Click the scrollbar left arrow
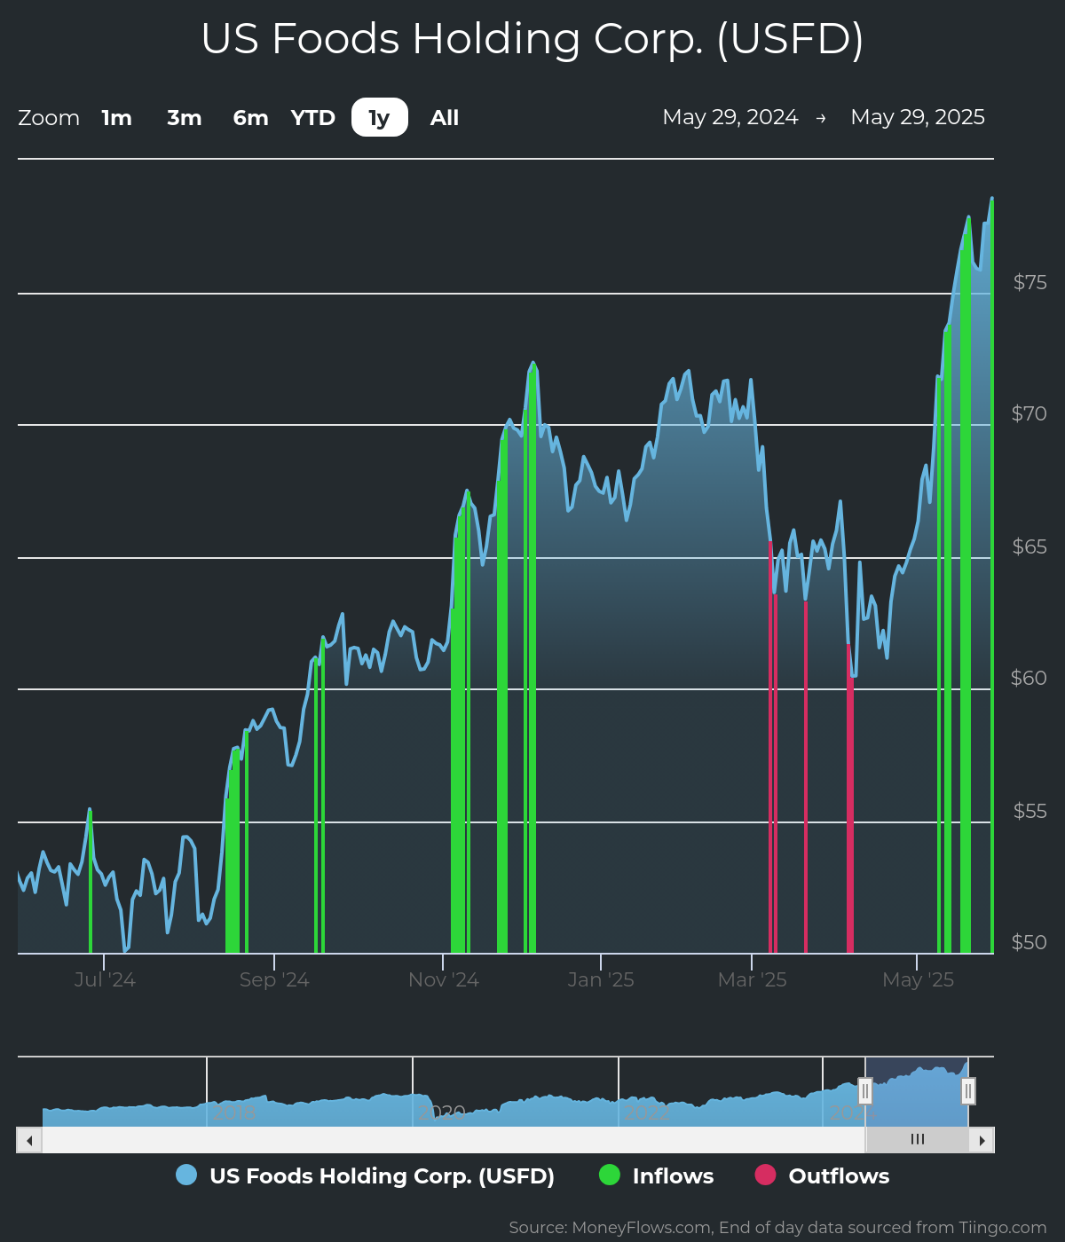The height and width of the screenshot is (1242, 1065). click(x=29, y=1140)
